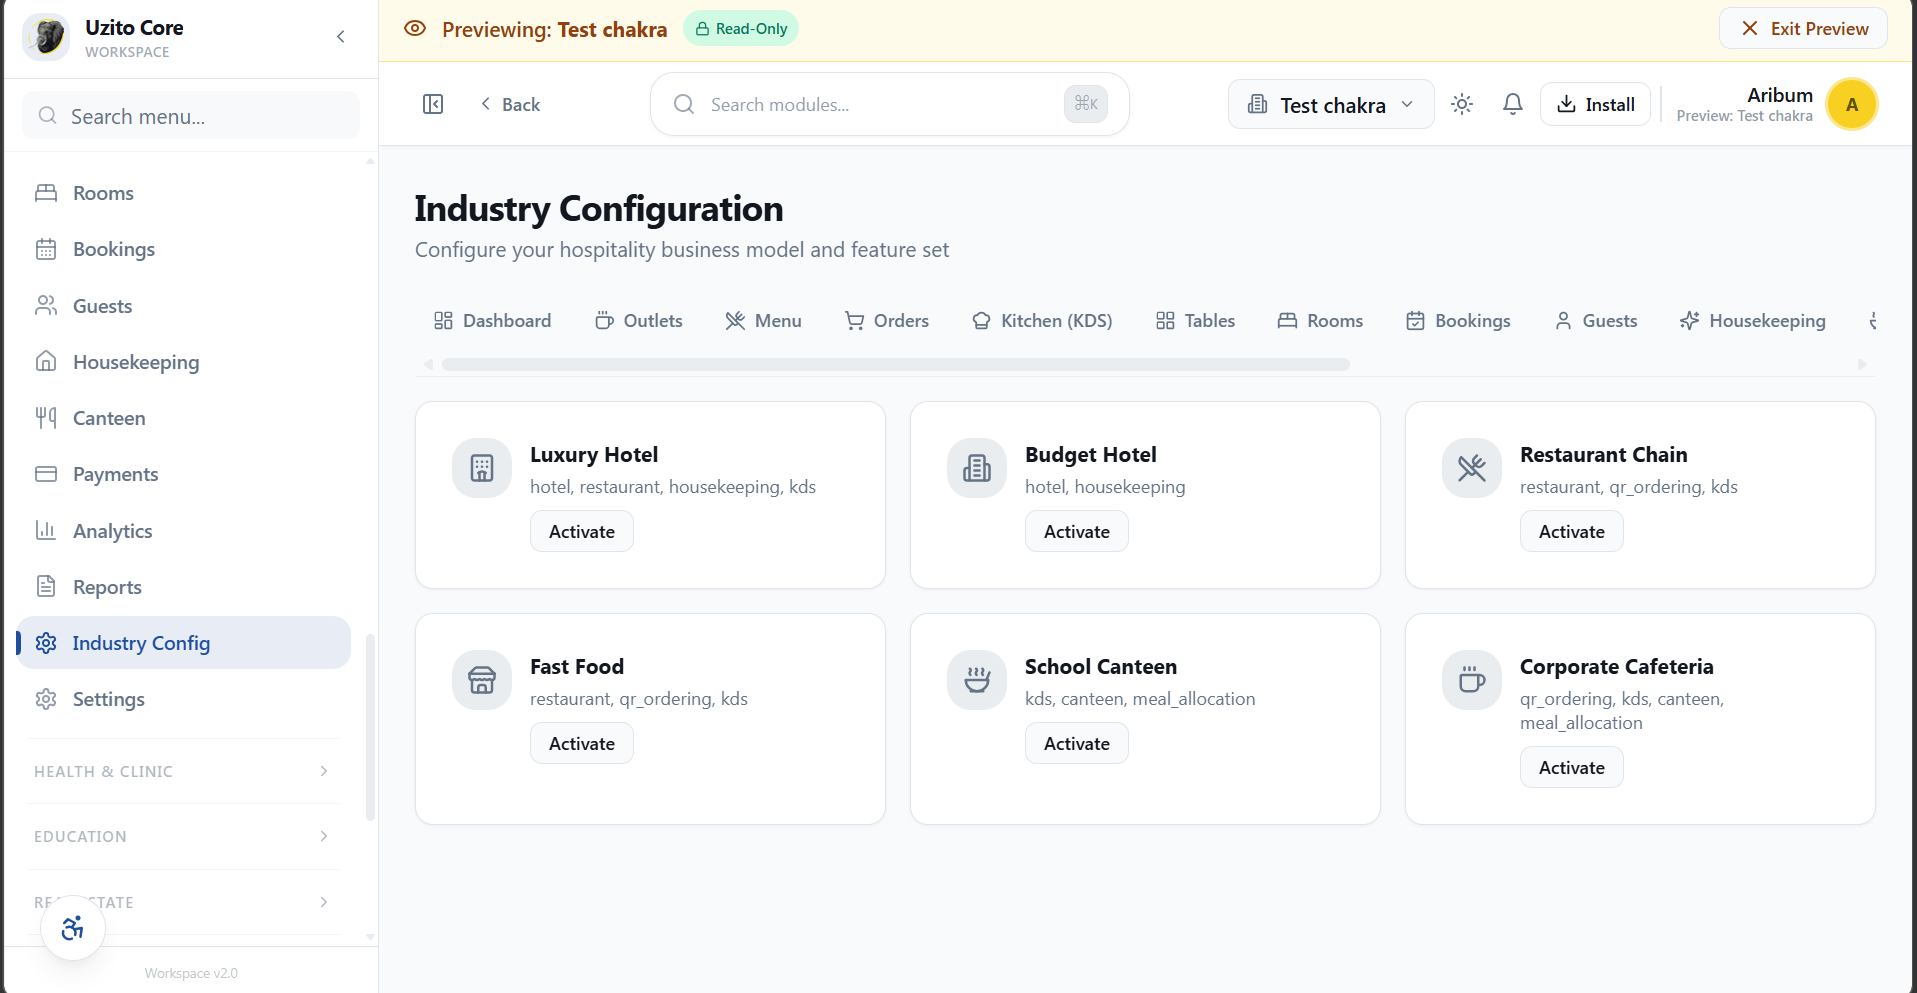Click the Restaurant Chain utensils icon
Image resolution: width=1917 pixels, height=993 pixels.
point(1471,468)
